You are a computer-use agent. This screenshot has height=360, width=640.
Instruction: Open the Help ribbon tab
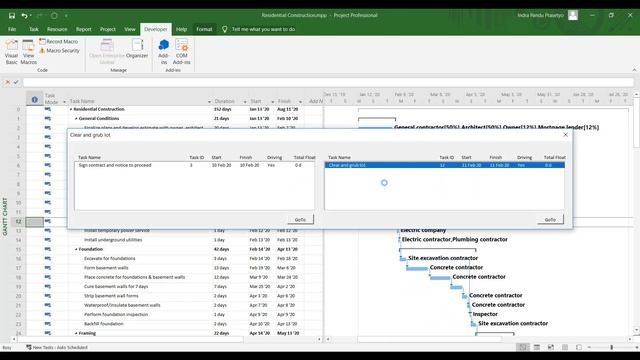181,29
